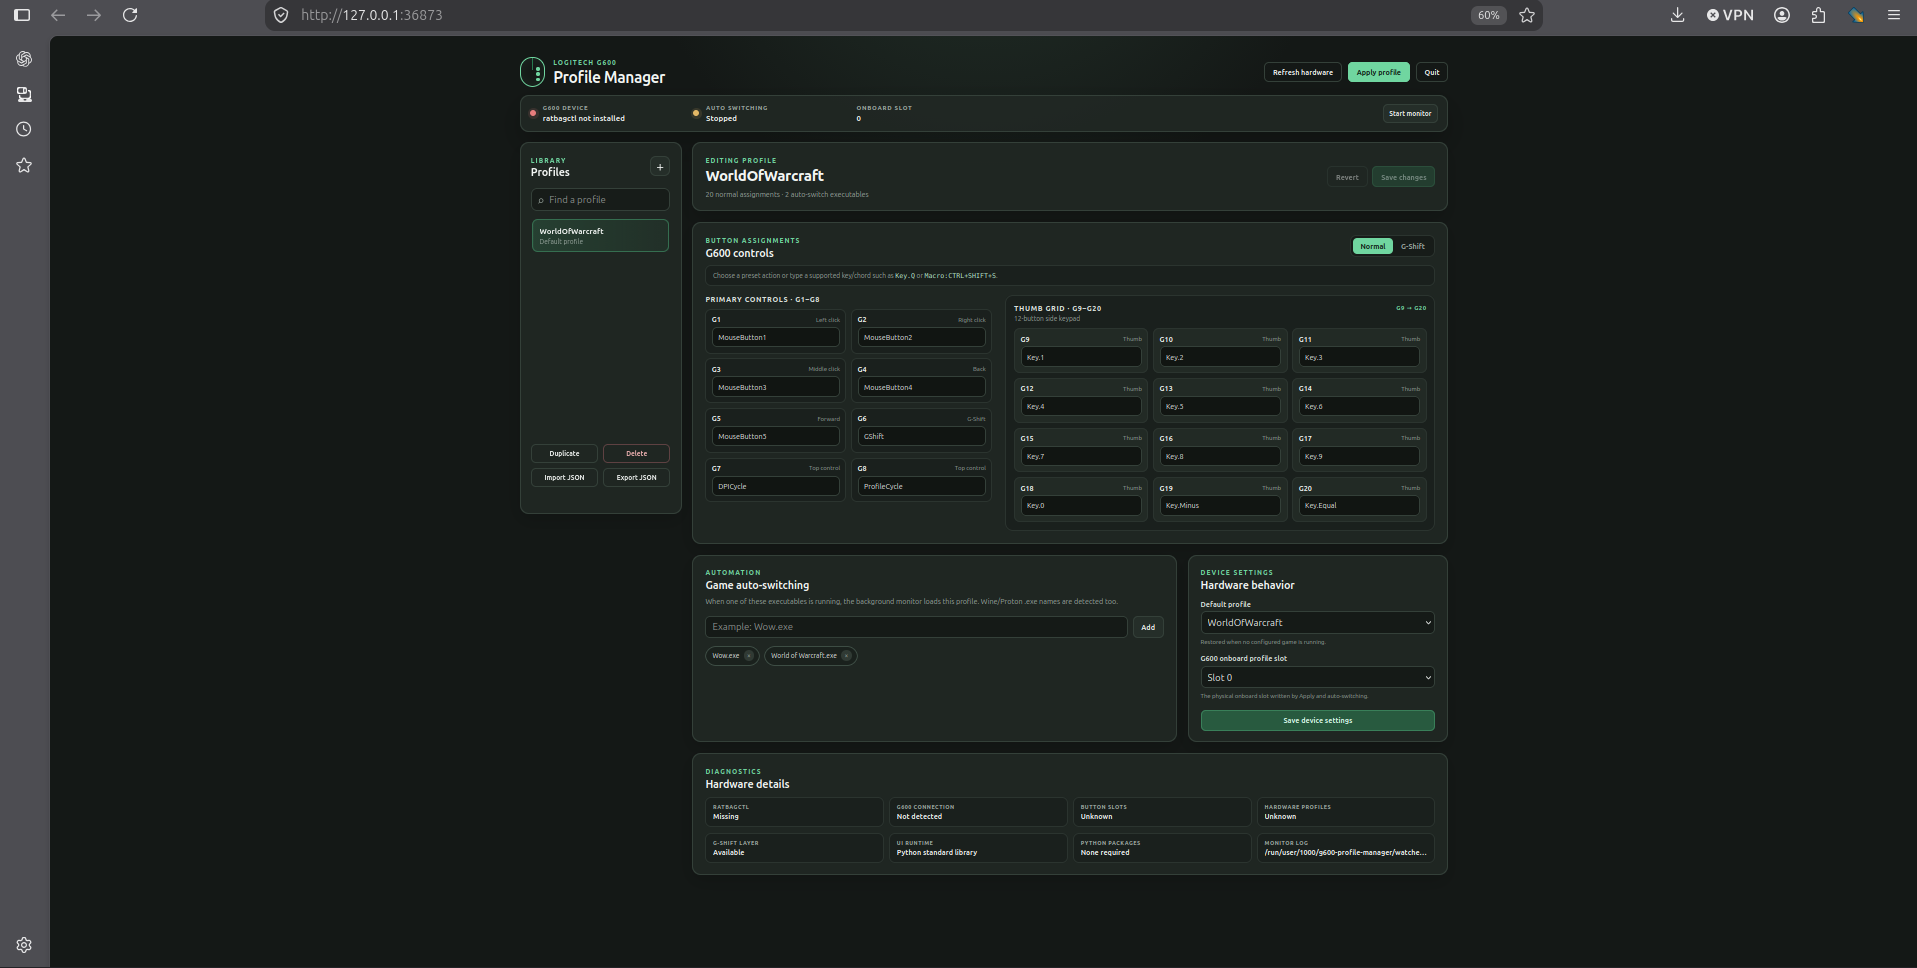This screenshot has width=1917, height=968.
Task: Select the WorldOfWarcraft profile in the library
Action: point(600,236)
